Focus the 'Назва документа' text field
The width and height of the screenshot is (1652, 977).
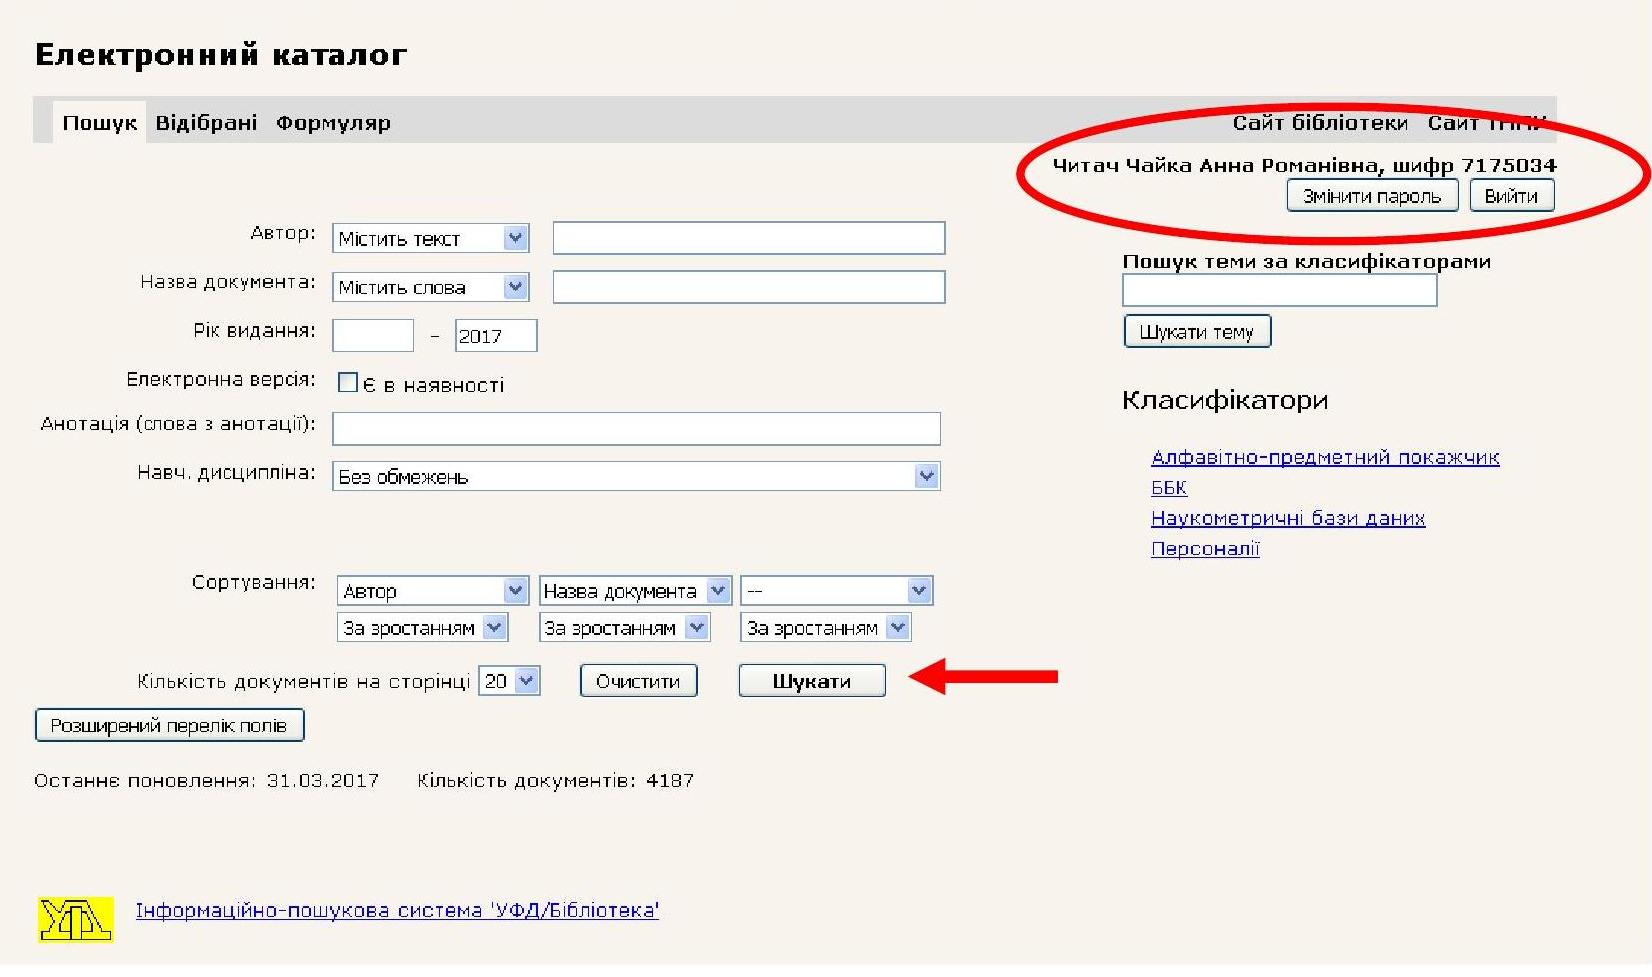click(x=749, y=287)
